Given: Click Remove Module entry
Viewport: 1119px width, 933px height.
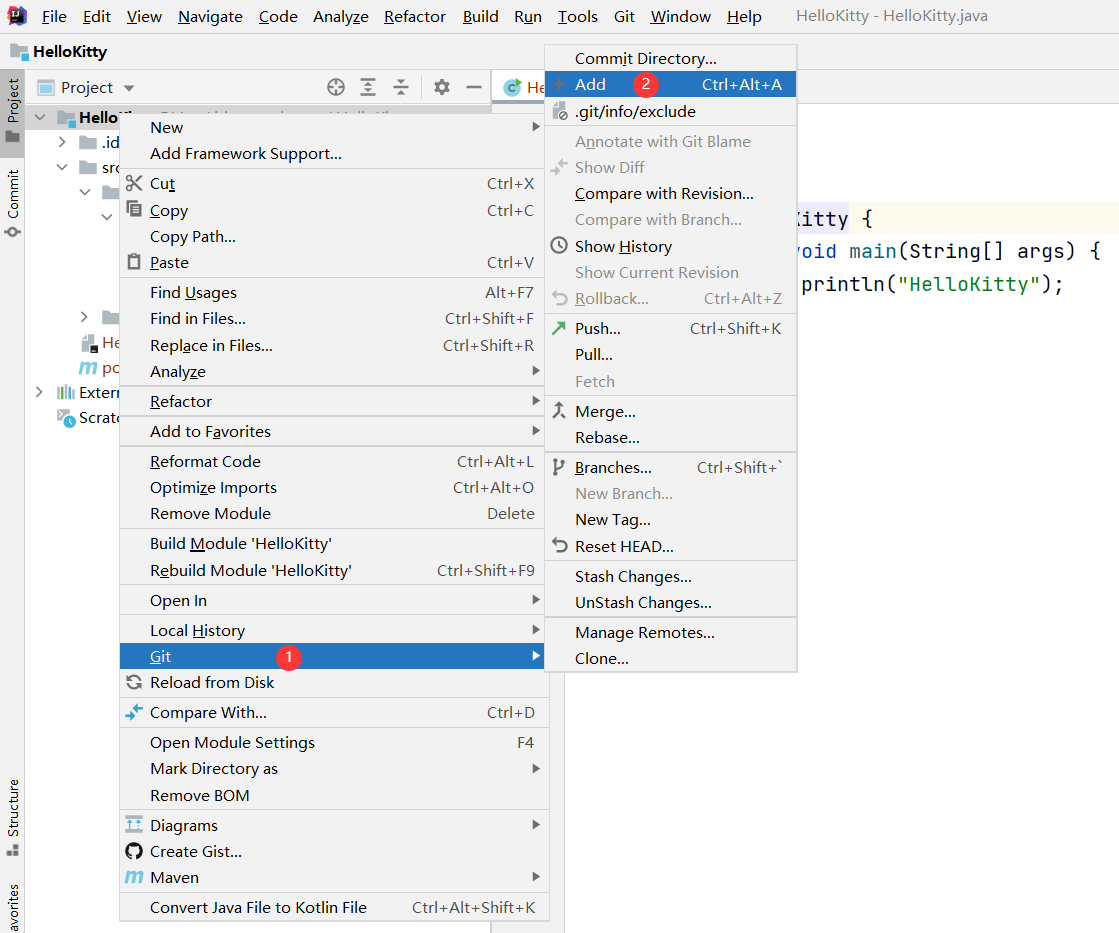Looking at the screenshot, I should (334, 514).
